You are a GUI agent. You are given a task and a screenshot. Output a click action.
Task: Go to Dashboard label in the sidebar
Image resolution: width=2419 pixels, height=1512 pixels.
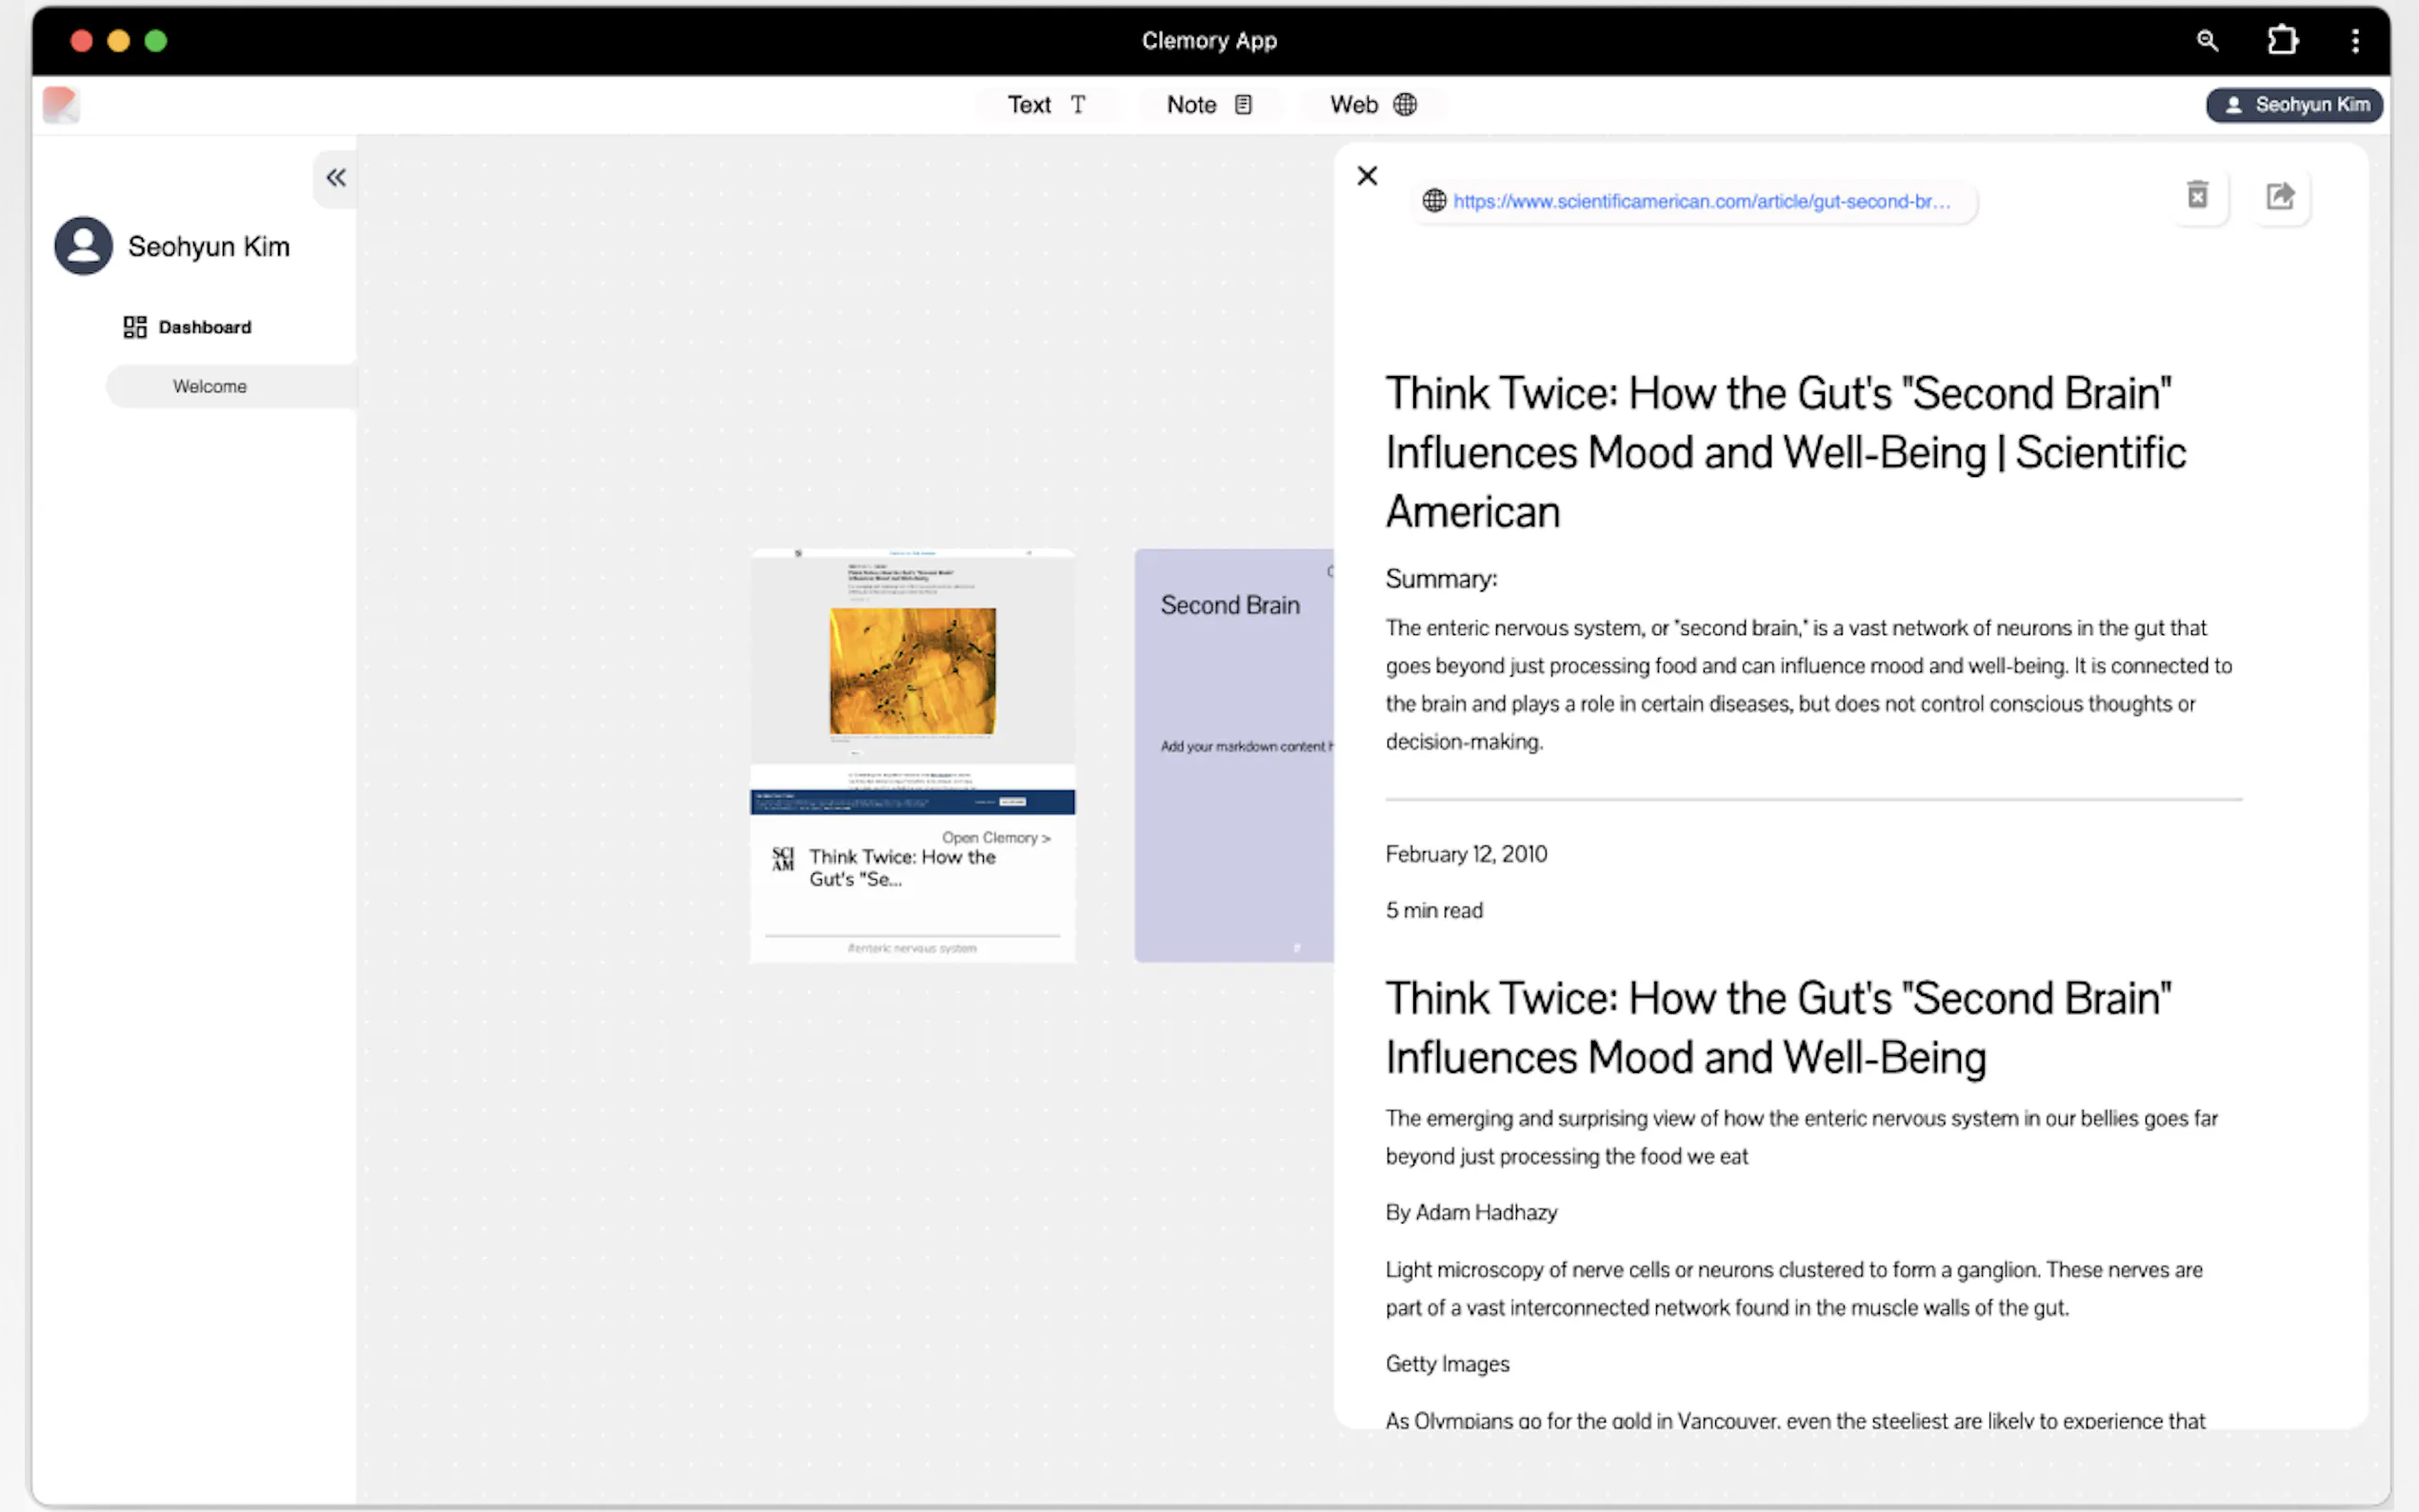(x=205, y=327)
